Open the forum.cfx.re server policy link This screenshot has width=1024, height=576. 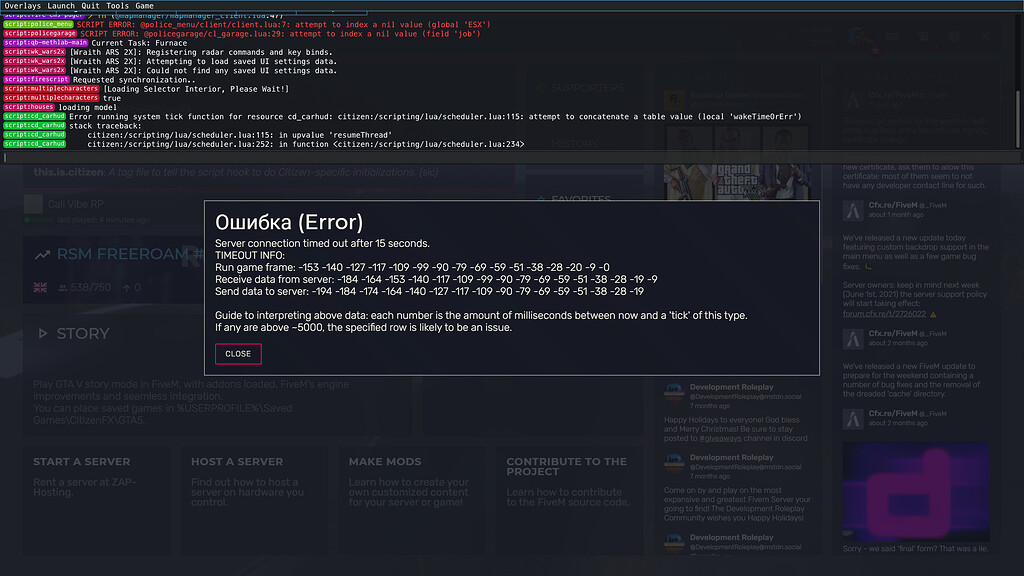coord(884,314)
